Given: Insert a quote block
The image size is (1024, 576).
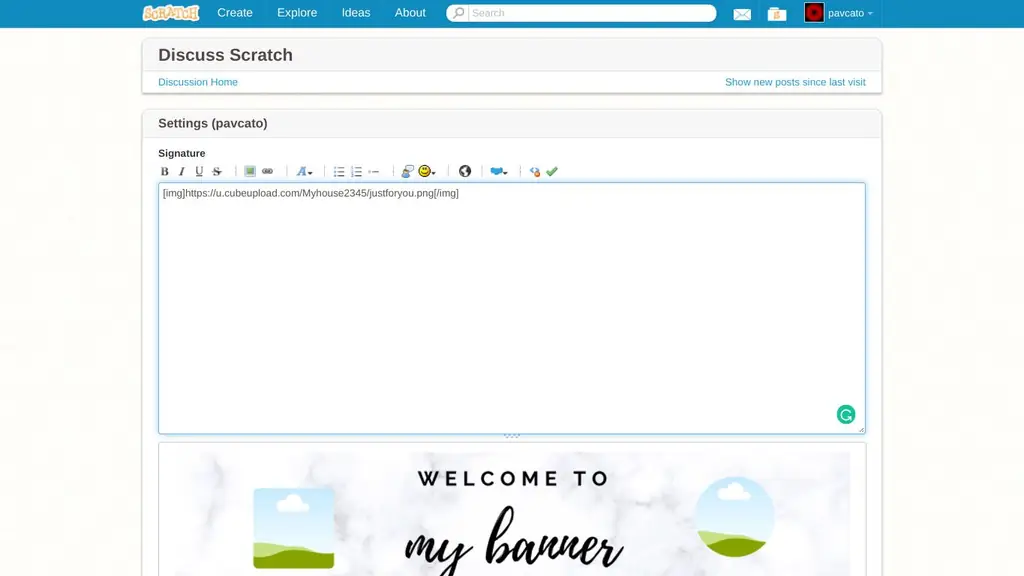Looking at the screenshot, I should coord(408,171).
